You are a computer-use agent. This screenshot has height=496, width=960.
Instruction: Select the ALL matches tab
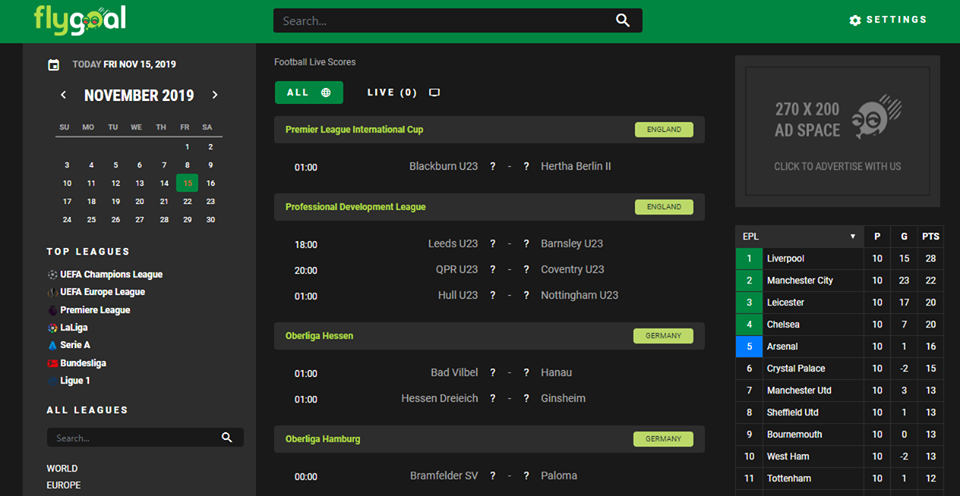(309, 92)
